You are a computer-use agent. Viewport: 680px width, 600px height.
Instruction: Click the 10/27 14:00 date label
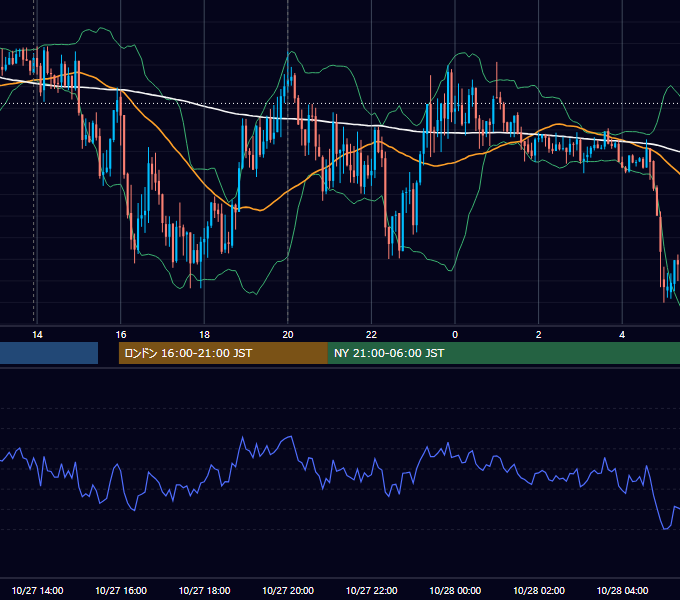(37, 590)
